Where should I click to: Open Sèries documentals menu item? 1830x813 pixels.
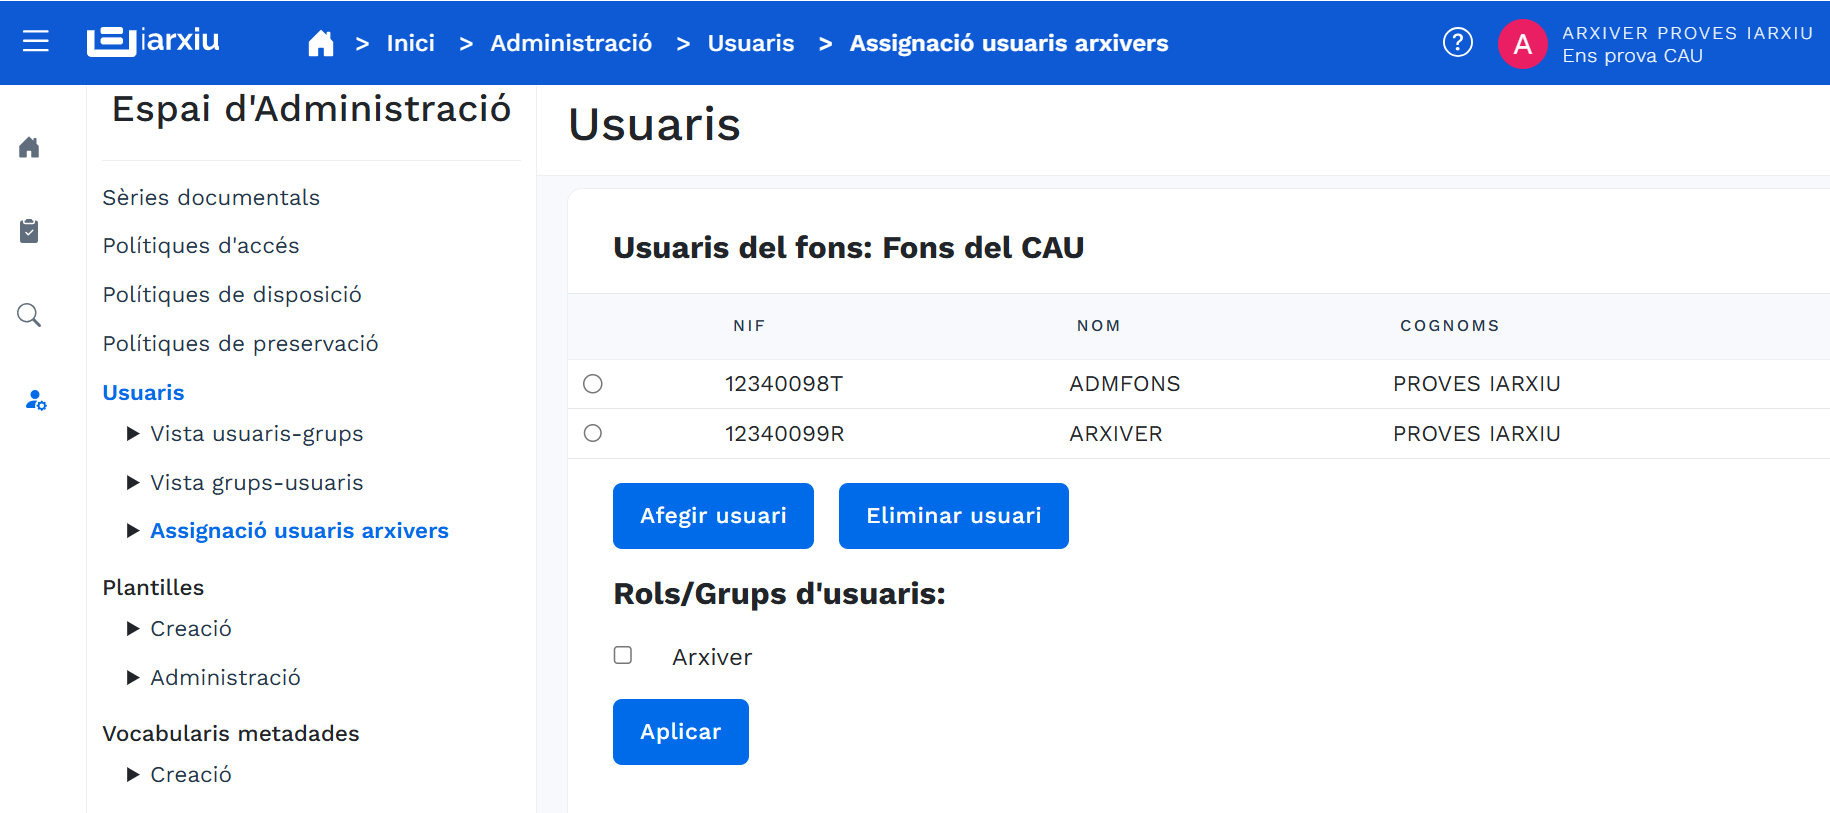click(211, 198)
